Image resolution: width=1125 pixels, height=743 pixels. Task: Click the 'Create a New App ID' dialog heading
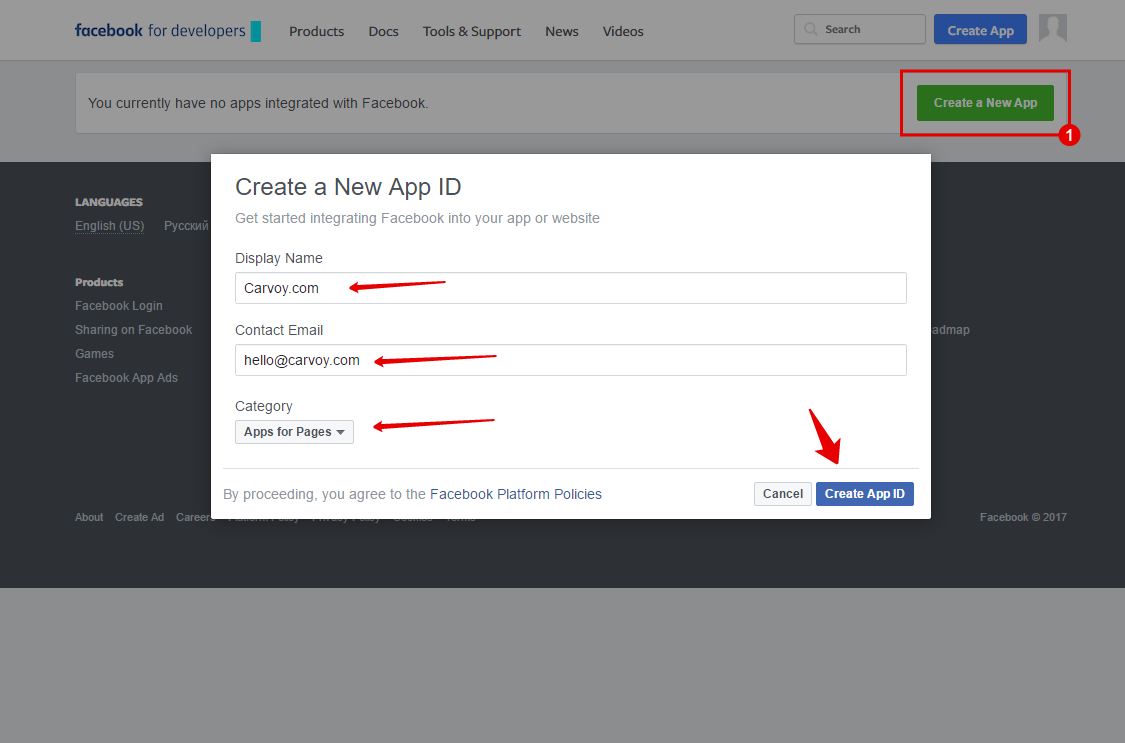click(x=348, y=187)
